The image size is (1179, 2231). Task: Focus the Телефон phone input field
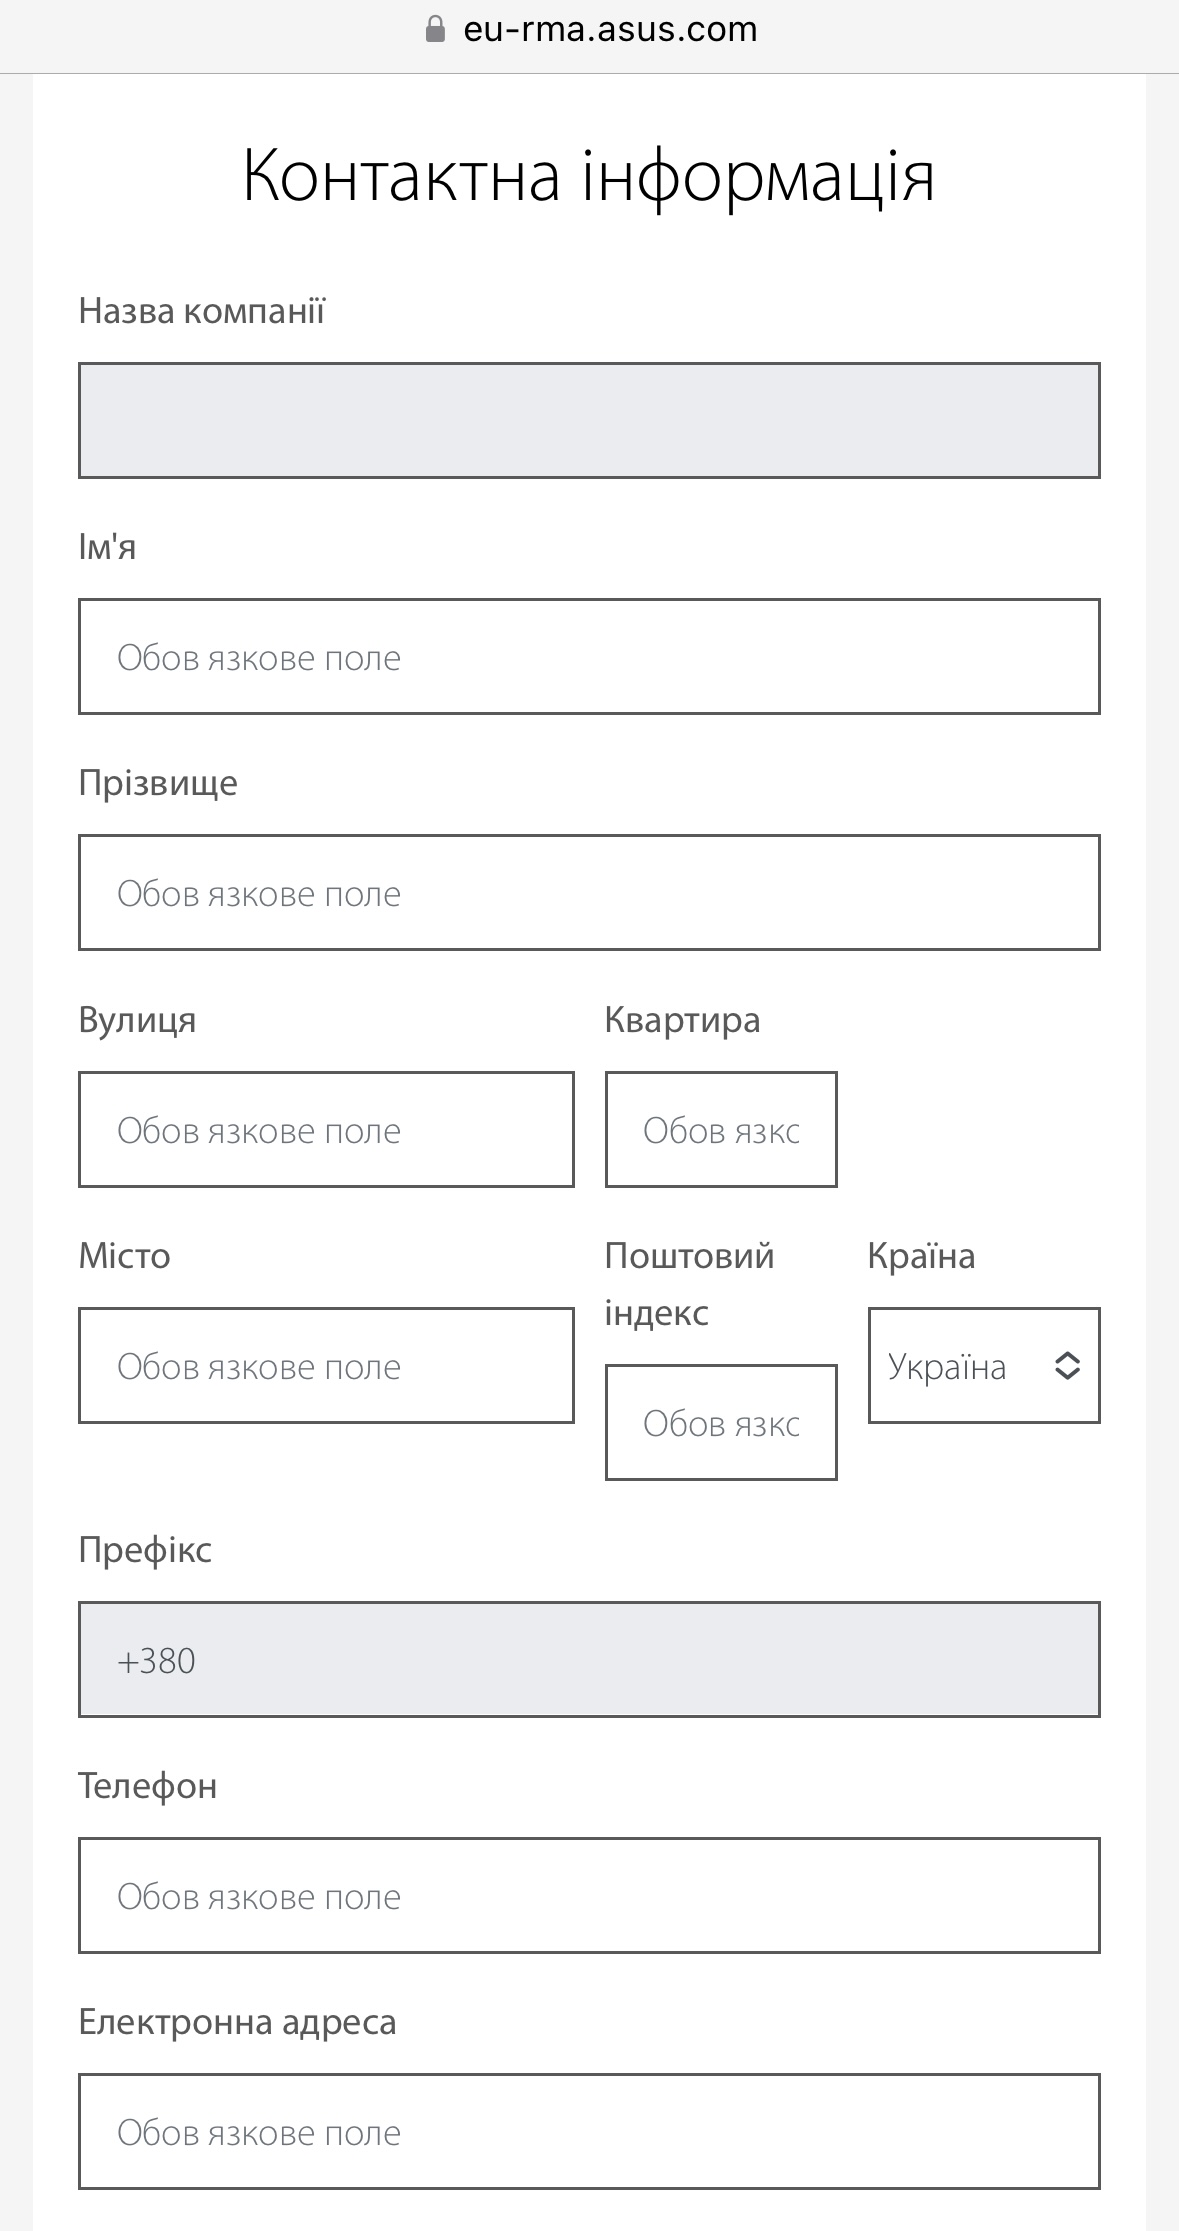(589, 1895)
